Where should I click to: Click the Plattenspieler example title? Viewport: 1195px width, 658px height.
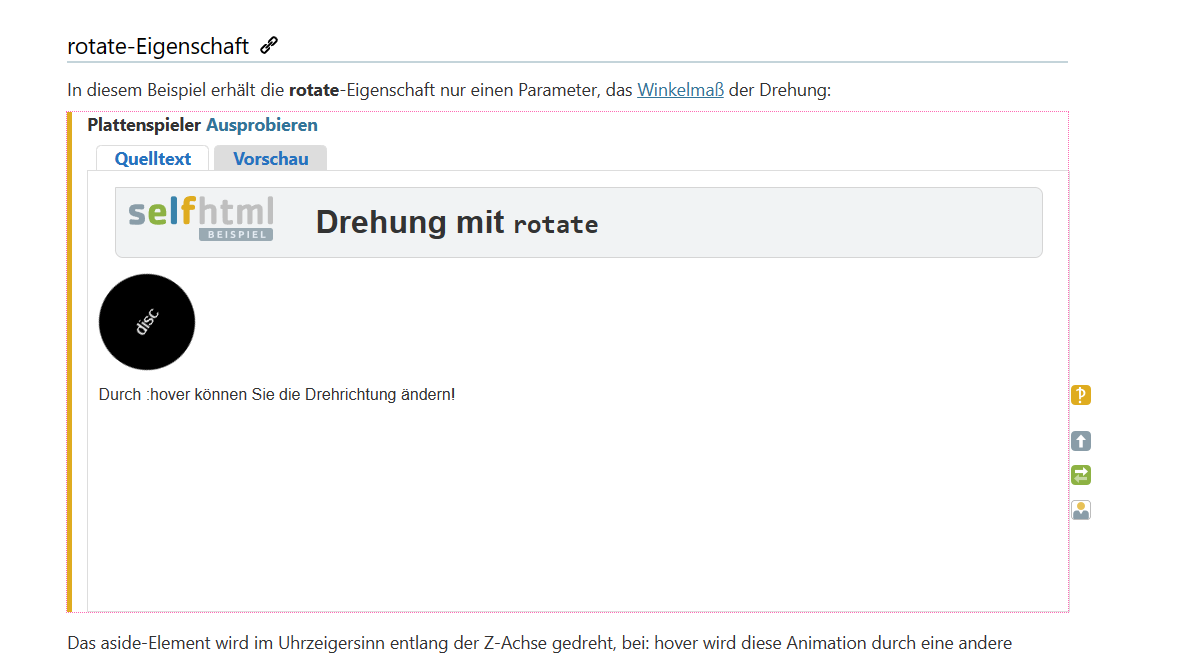tap(144, 125)
